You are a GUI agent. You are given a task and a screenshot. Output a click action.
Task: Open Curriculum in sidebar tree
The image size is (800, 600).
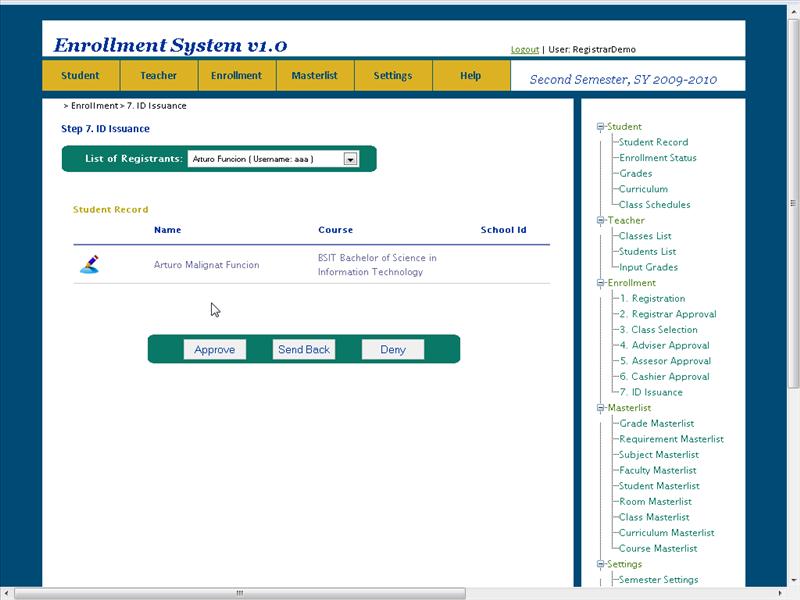[643, 189]
